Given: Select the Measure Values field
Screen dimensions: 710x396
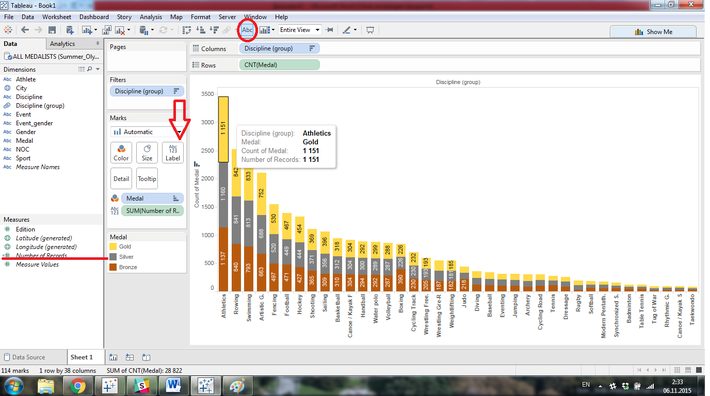Looking at the screenshot, I should (x=37, y=265).
